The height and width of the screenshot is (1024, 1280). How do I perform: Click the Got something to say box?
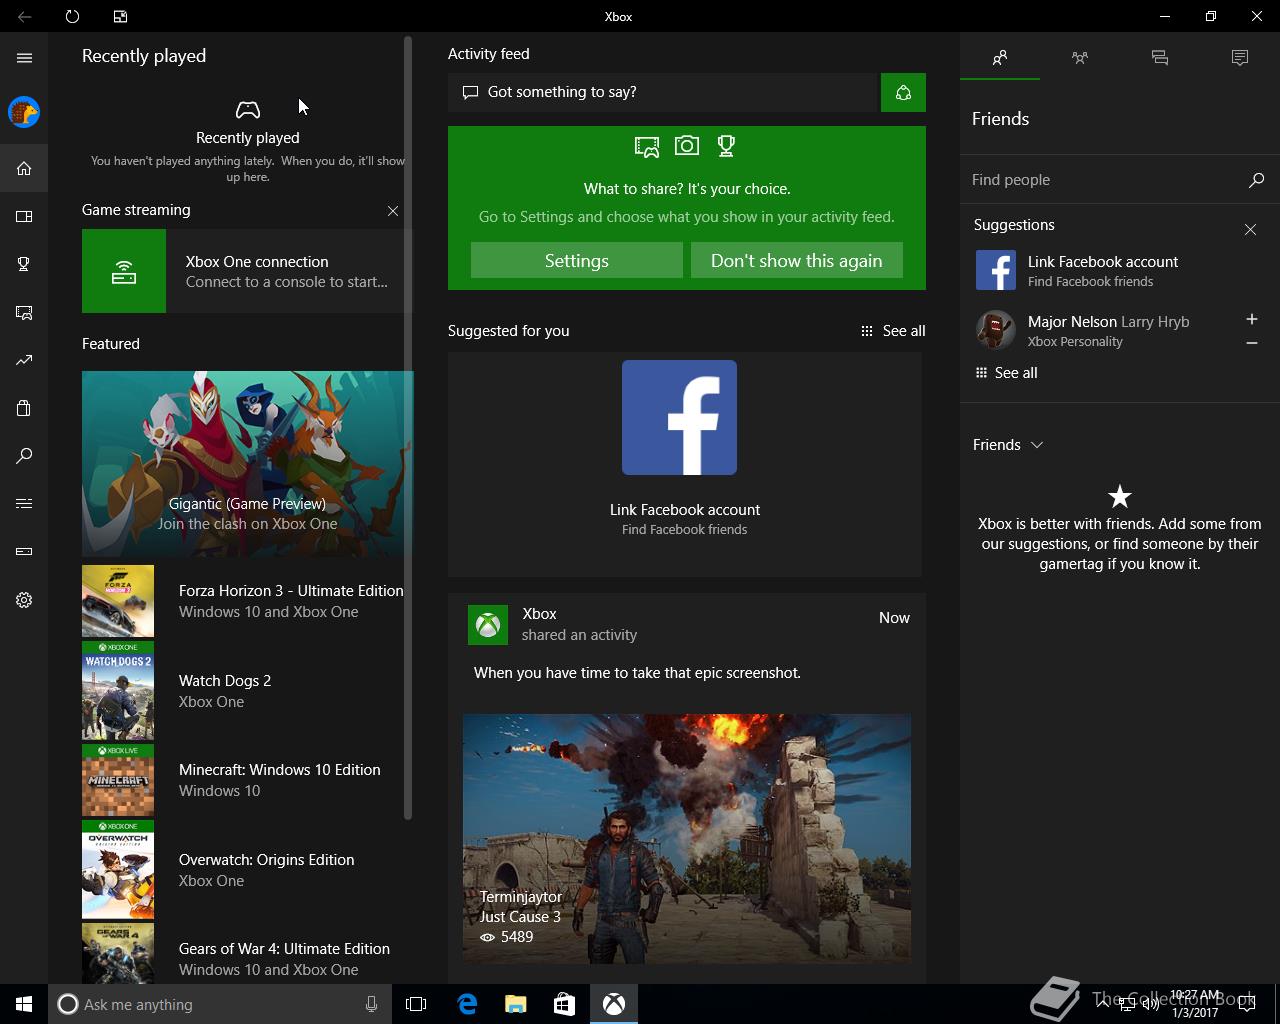[663, 92]
